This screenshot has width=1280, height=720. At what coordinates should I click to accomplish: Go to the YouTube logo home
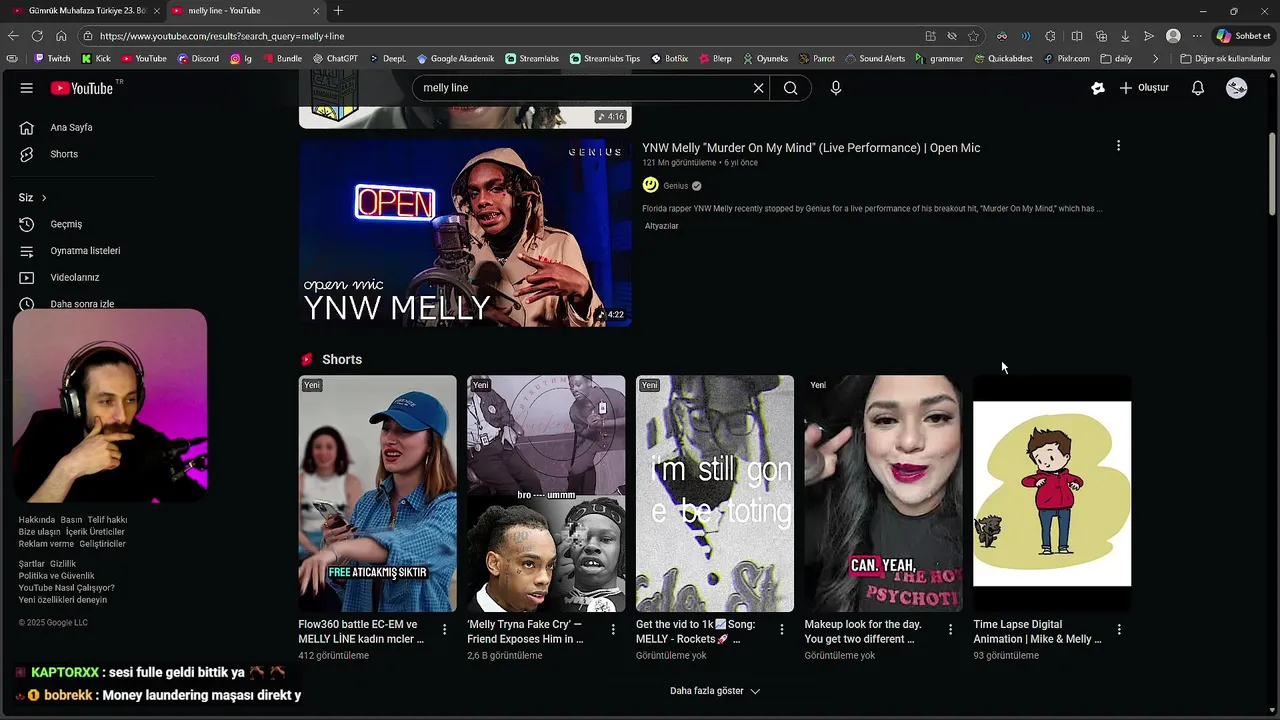click(83, 88)
